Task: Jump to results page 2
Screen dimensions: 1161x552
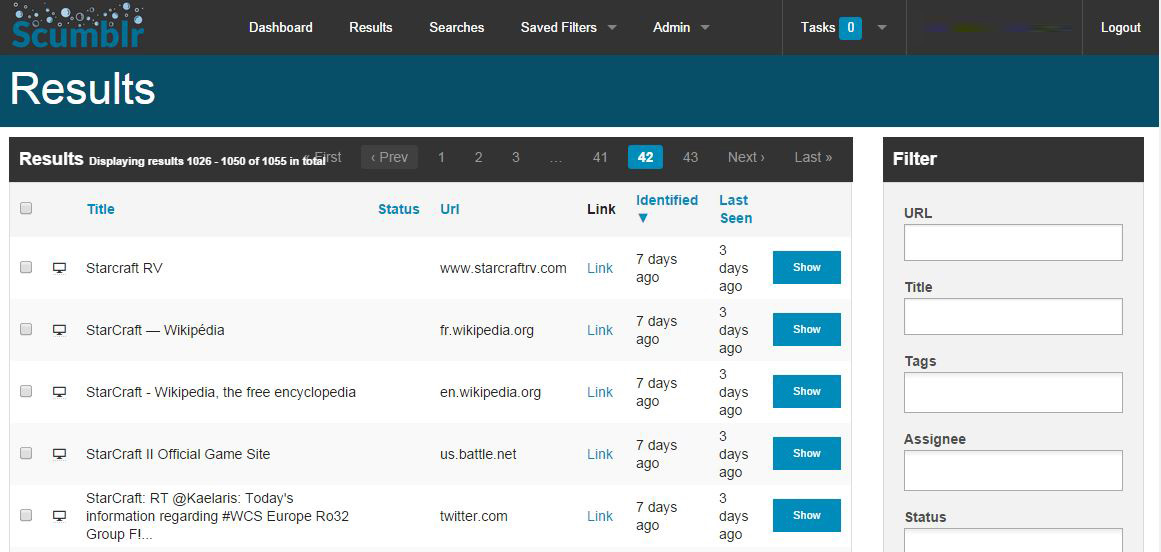Action: pos(478,157)
